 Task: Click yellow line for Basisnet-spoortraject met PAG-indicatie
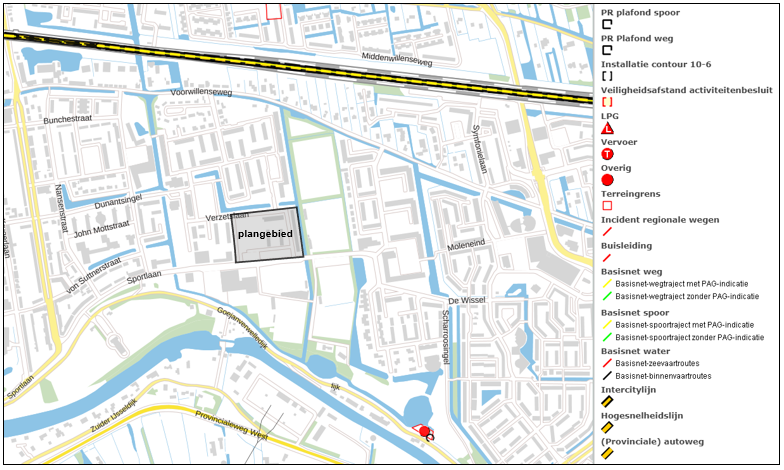pos(607,324)
